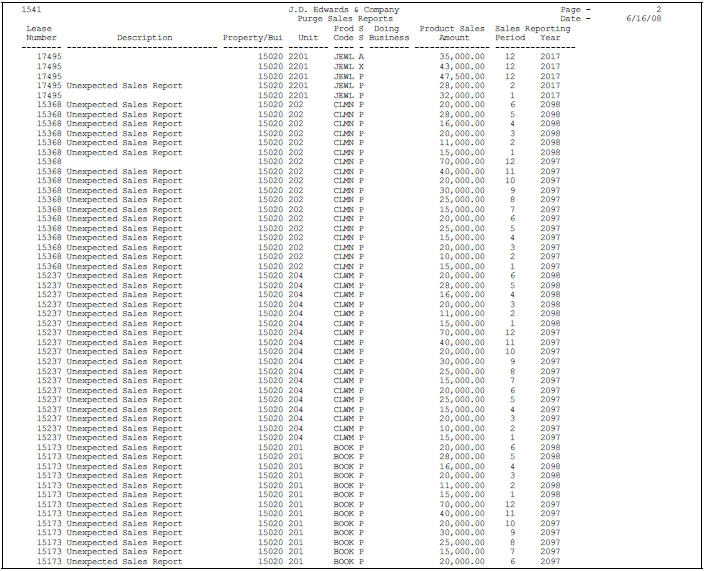Select property 15020 in the 35,000.00 row
This screenshot has height=571, width=704.
point(270,57)
